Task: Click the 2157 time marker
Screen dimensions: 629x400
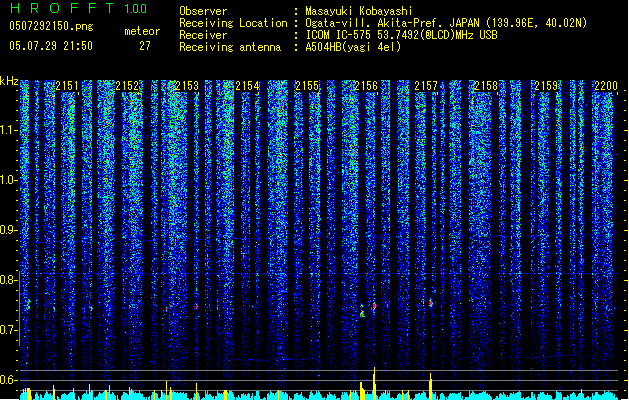Action: tap(426, 86)
